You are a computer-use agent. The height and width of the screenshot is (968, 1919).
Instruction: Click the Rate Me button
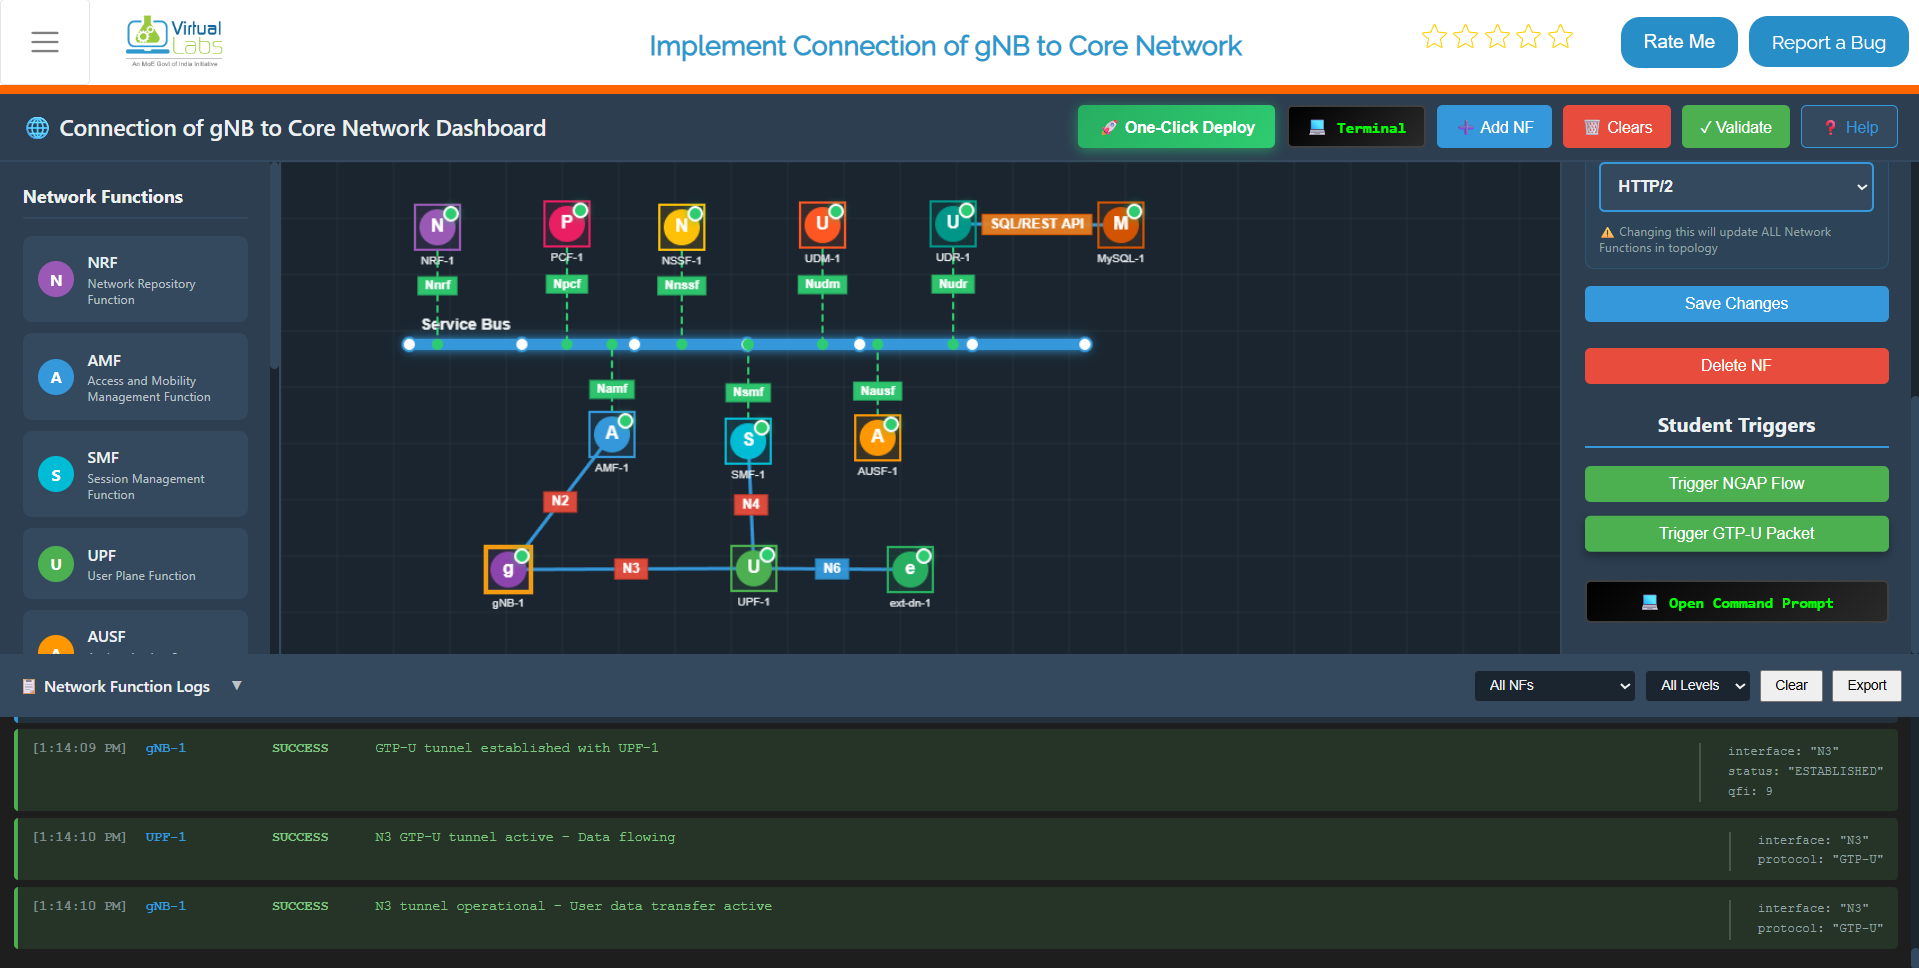1679,42
